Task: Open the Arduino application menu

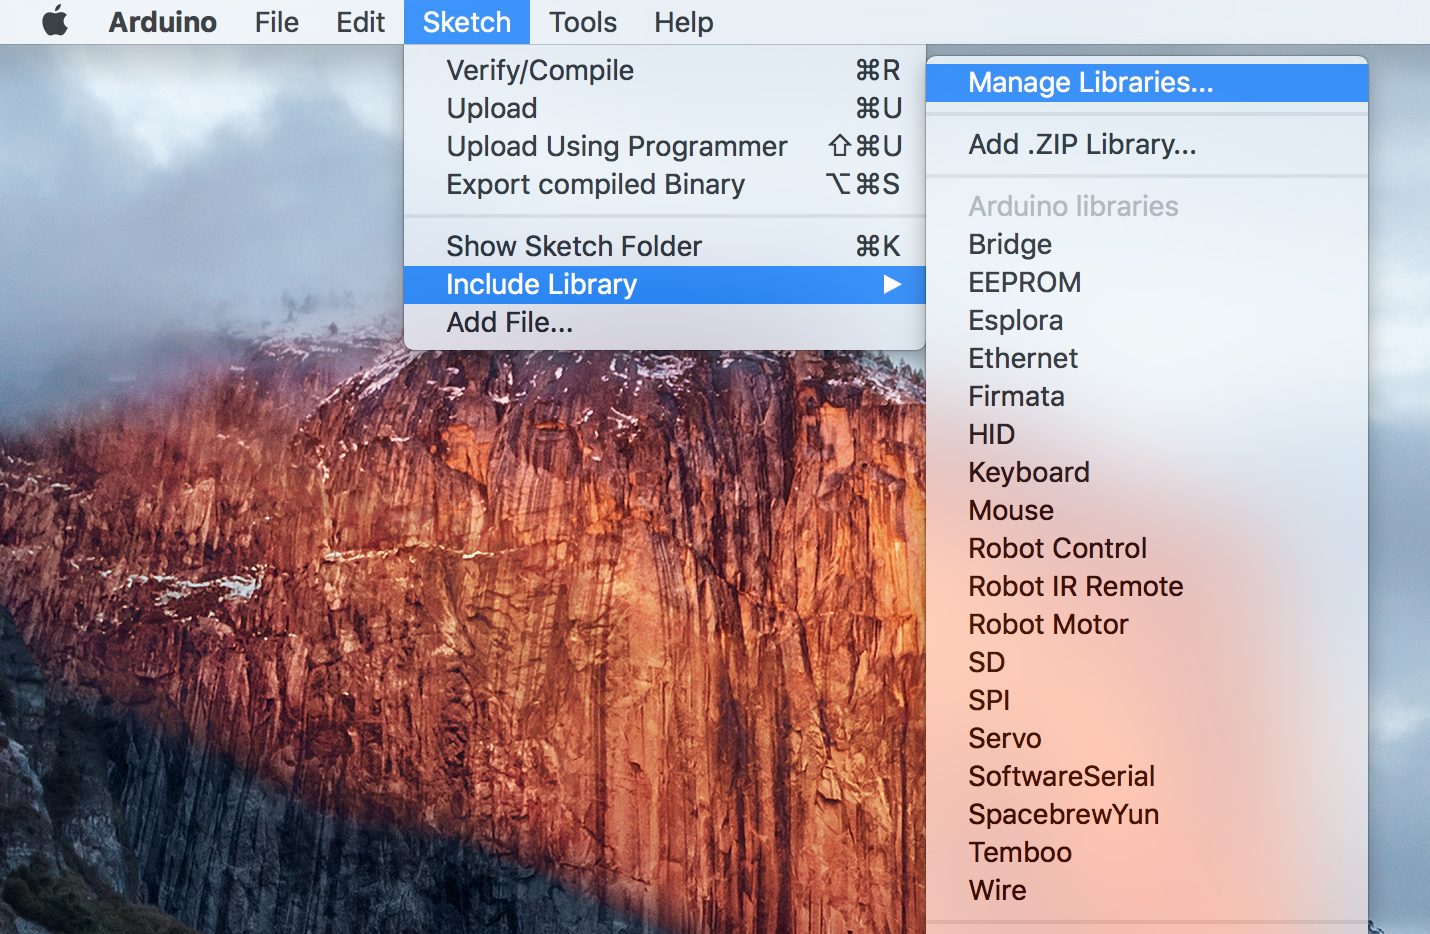Action: [x=162, y=22]
